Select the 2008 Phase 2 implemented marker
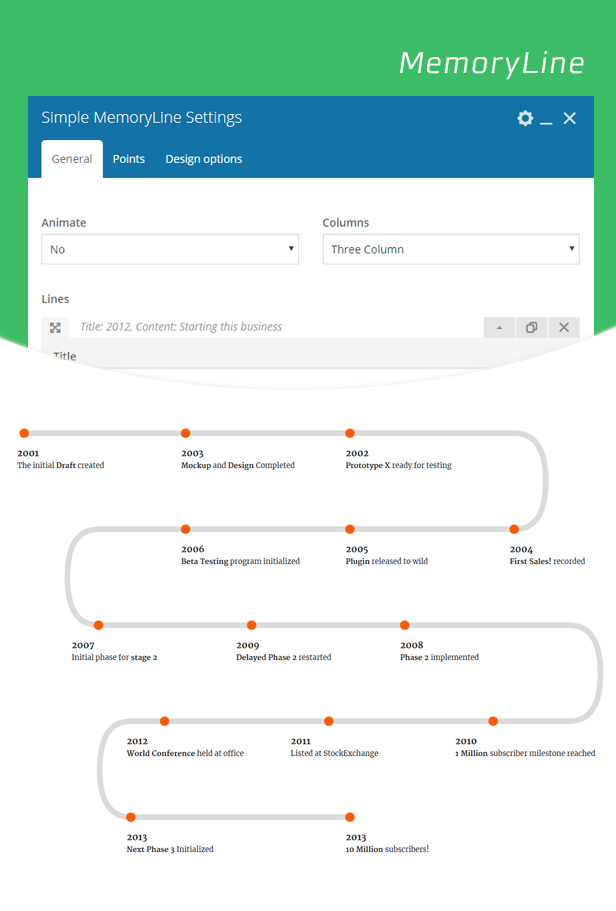 (x=405, y=625)
